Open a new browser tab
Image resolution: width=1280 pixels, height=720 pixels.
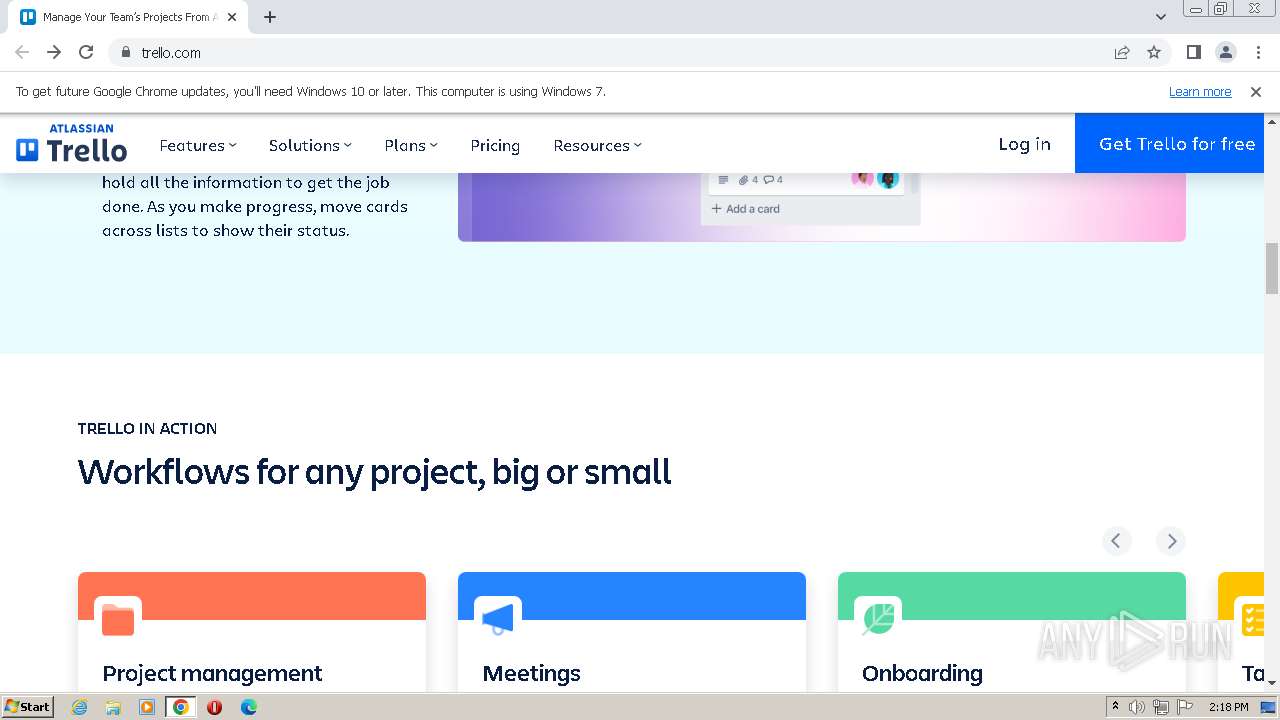[270, 17]
